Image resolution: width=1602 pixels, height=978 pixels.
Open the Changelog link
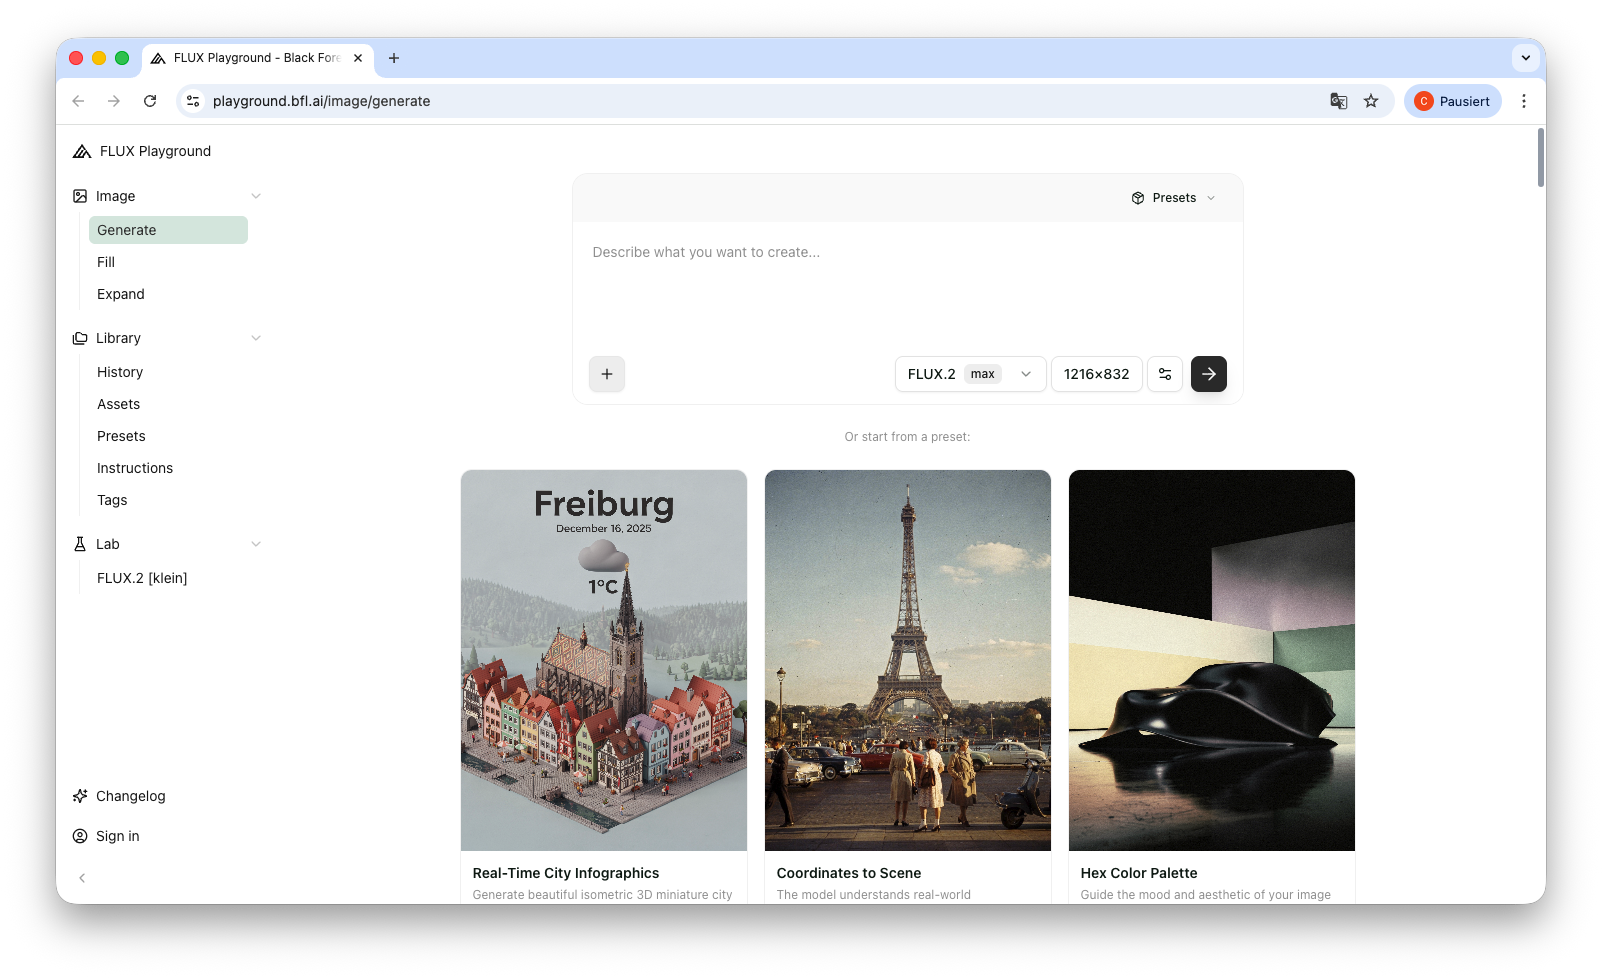[x=130, y=796]
